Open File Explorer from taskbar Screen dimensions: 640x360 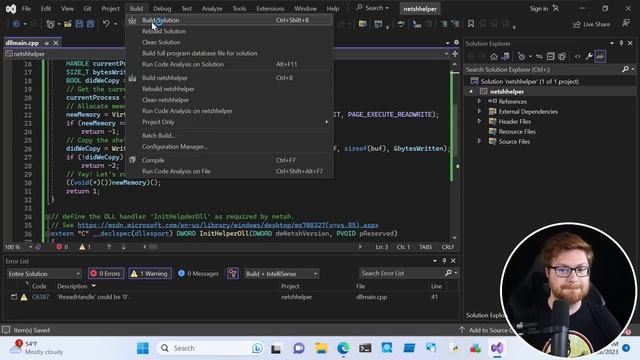pyautogui.click(x=321, y=348)
